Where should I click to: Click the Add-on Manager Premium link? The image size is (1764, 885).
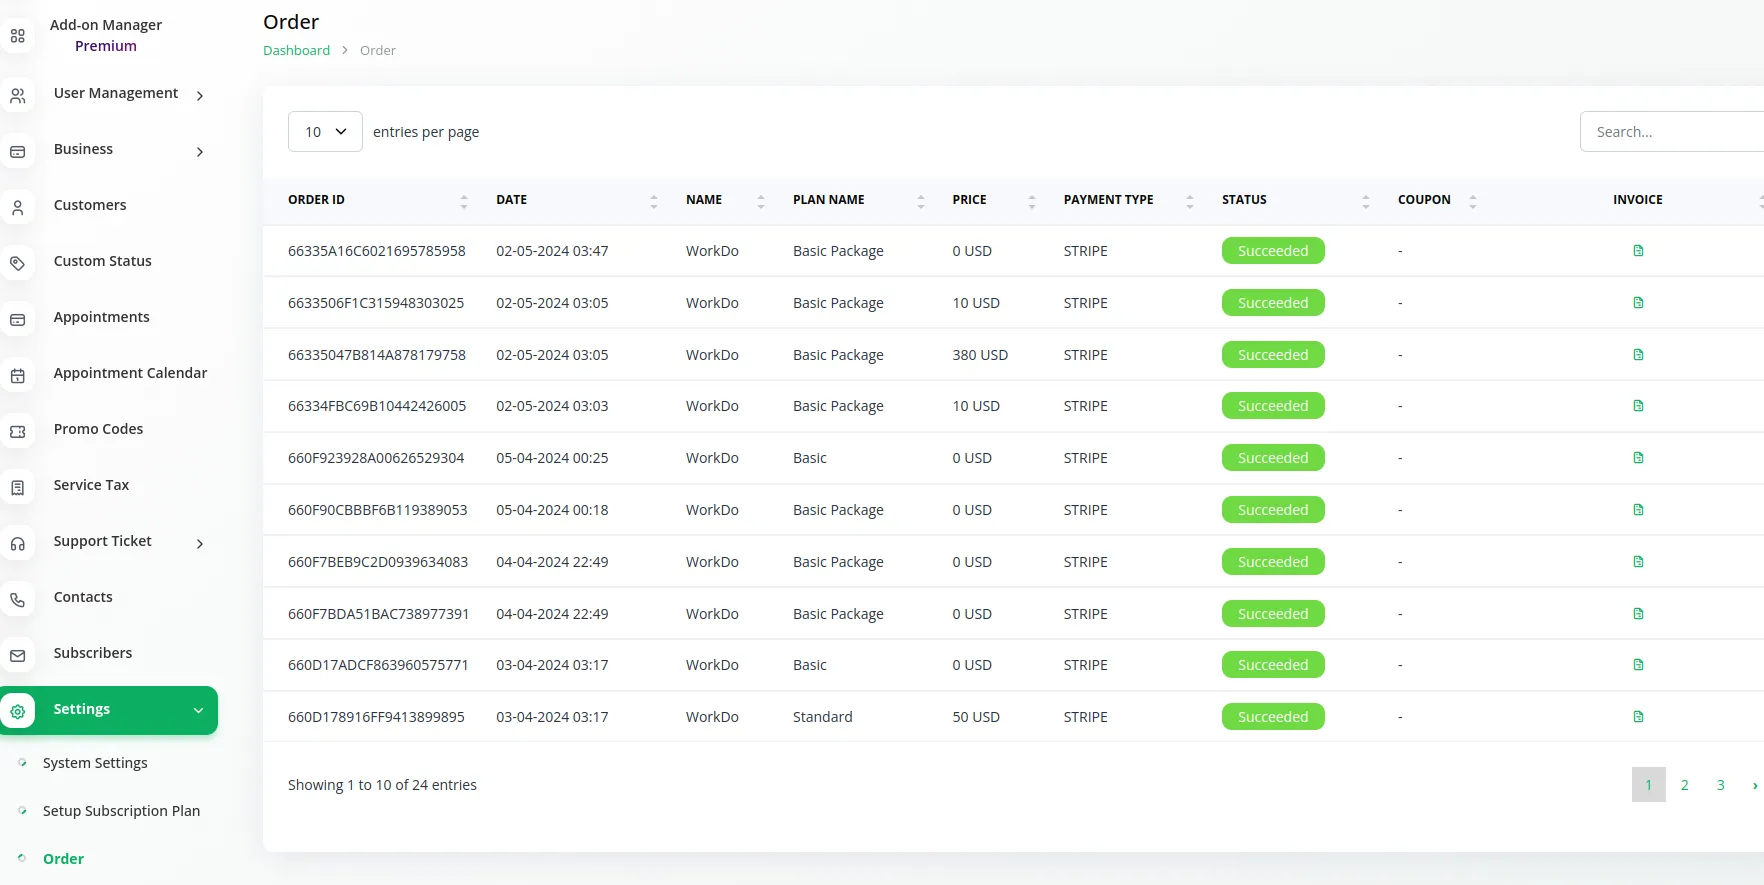105,35
